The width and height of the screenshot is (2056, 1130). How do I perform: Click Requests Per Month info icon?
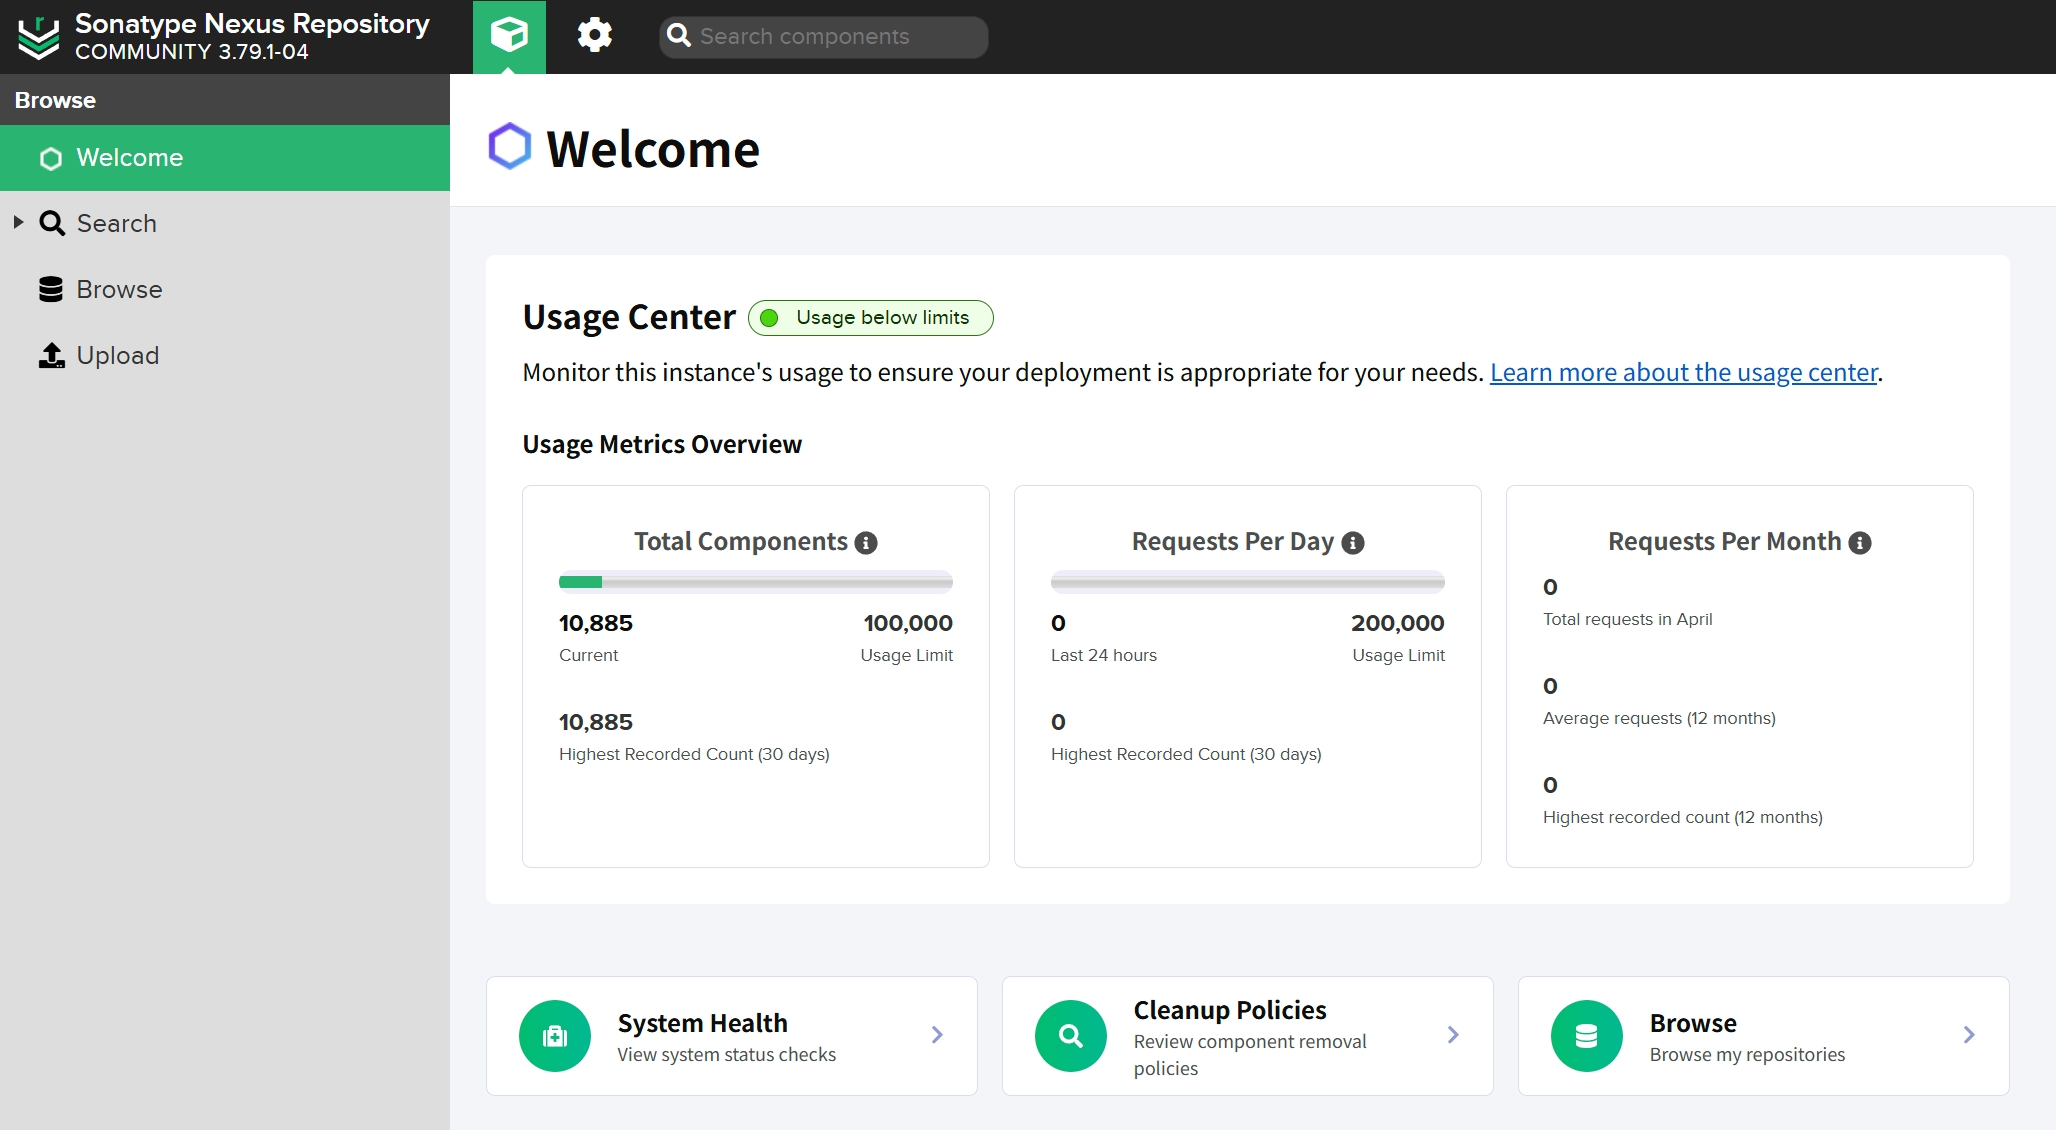(1860, 543)
